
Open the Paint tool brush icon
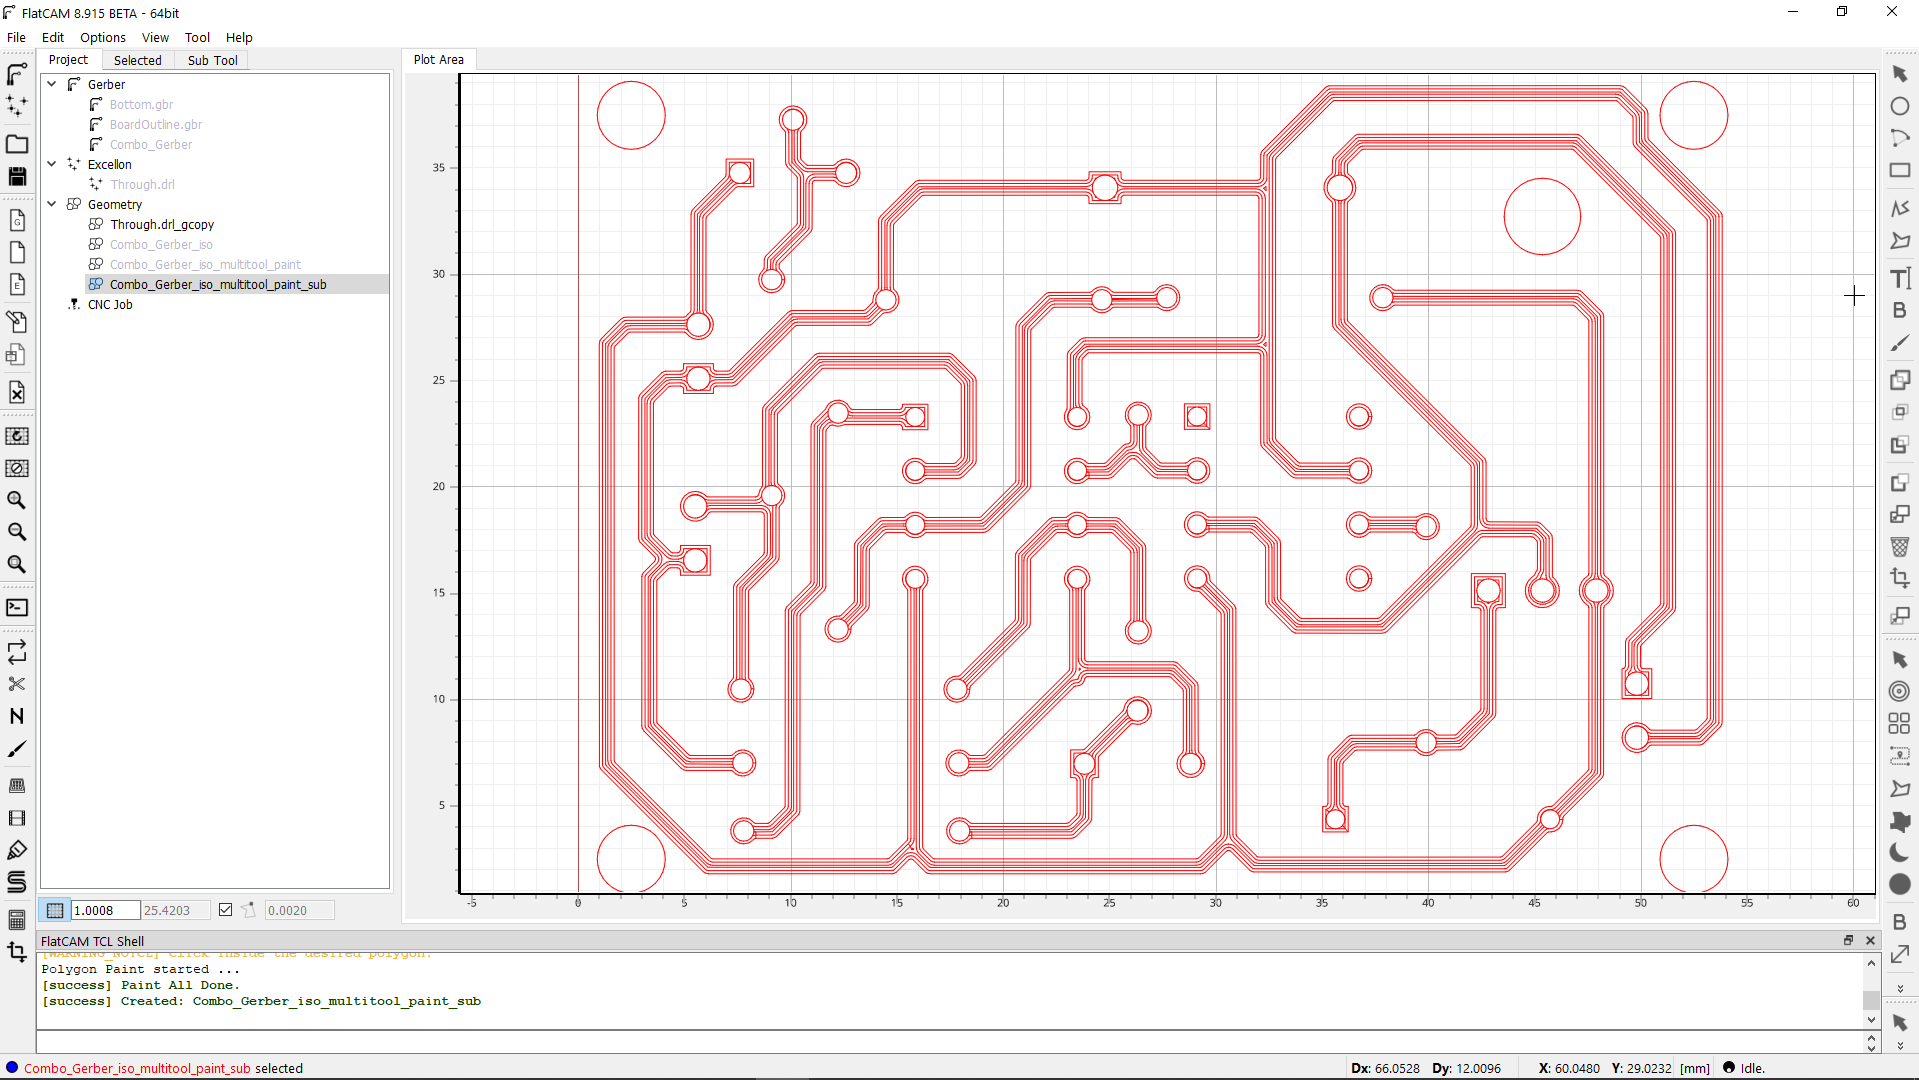(x=17, y=749)
